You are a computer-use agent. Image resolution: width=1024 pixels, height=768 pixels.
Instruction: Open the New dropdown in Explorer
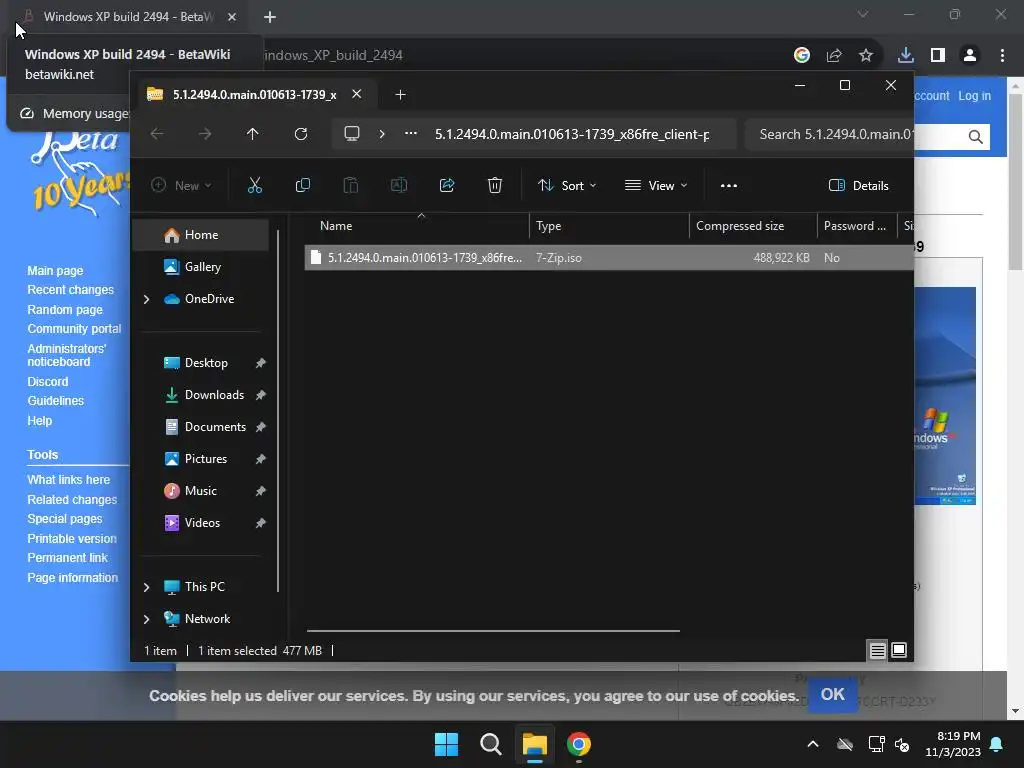click(x=181, y=185)
